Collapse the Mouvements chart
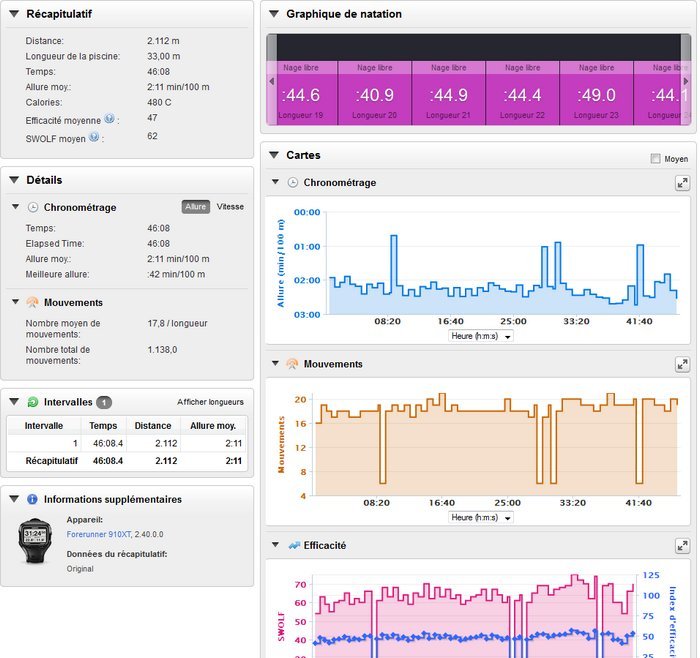The width and height of the screenshot is (700, 658). tap(275, 363)
